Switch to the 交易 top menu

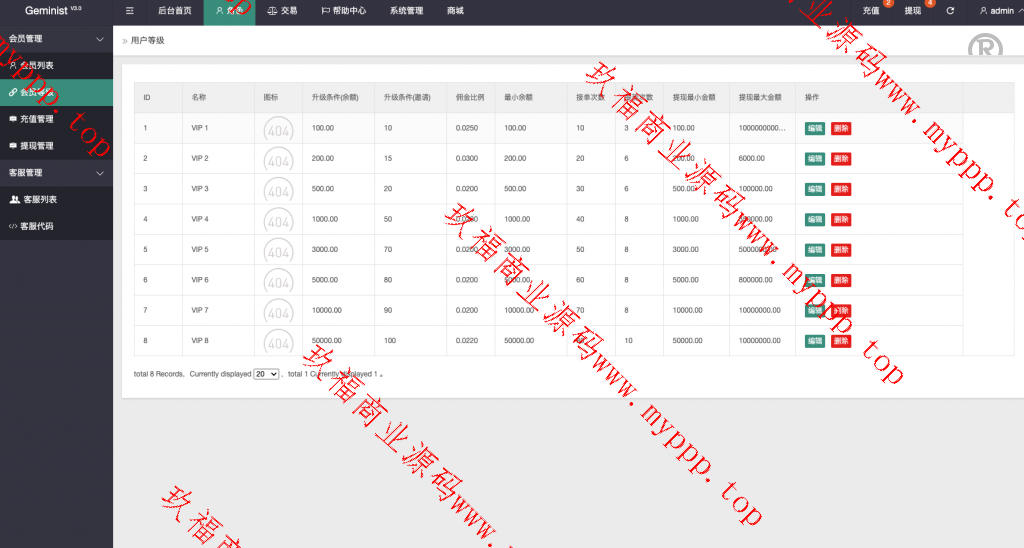pos(282,11)
